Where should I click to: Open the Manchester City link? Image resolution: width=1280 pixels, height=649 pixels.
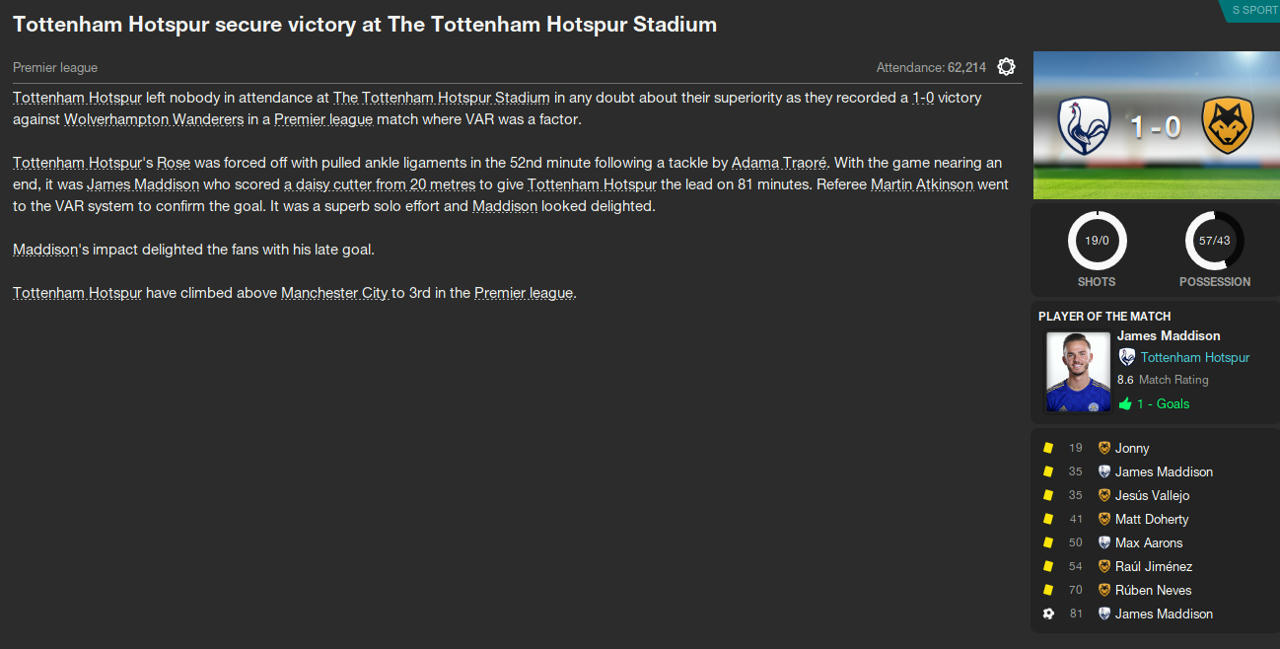pyautogui.click(x=334, y=293)
